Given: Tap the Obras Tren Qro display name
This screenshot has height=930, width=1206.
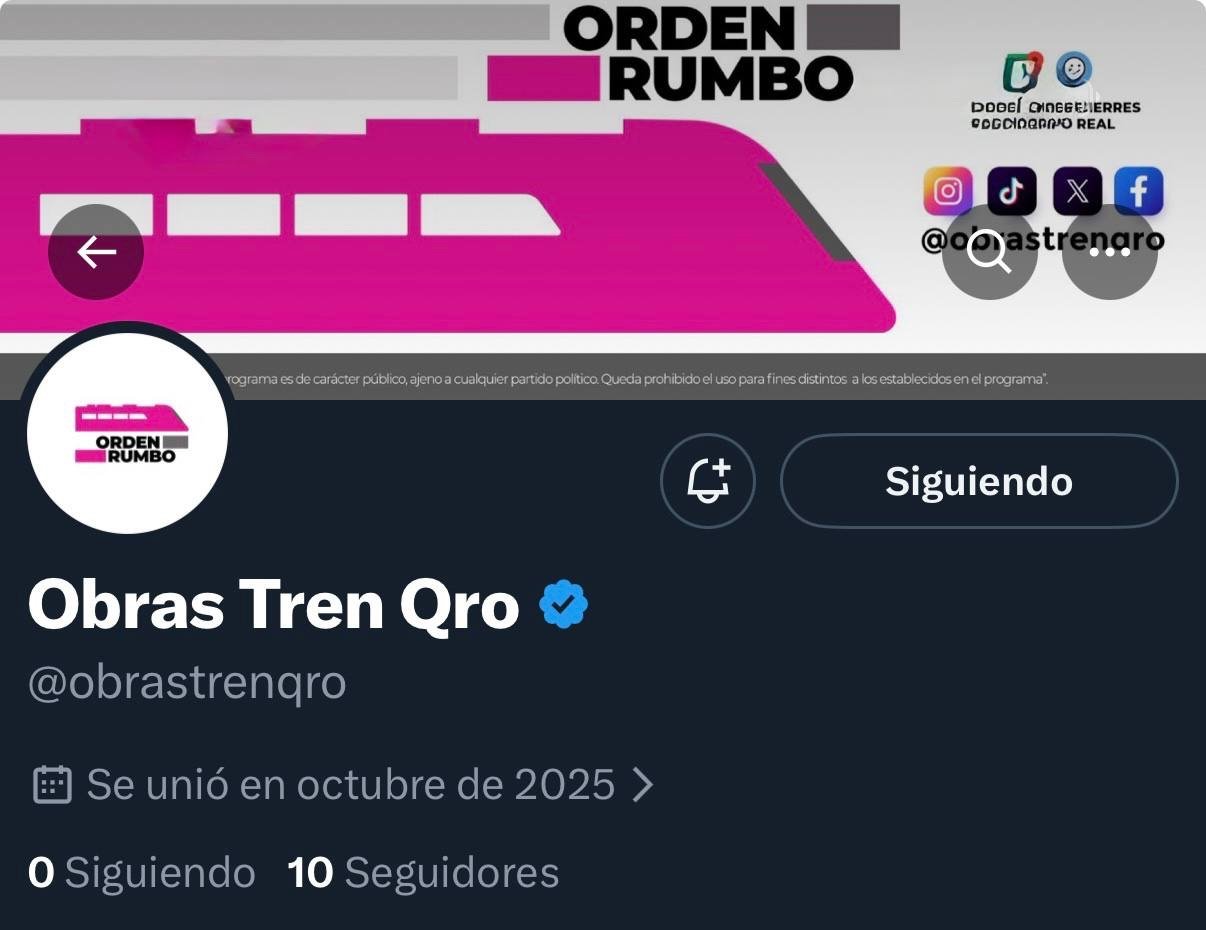Looking at the screenshot, I should [274, 605].
